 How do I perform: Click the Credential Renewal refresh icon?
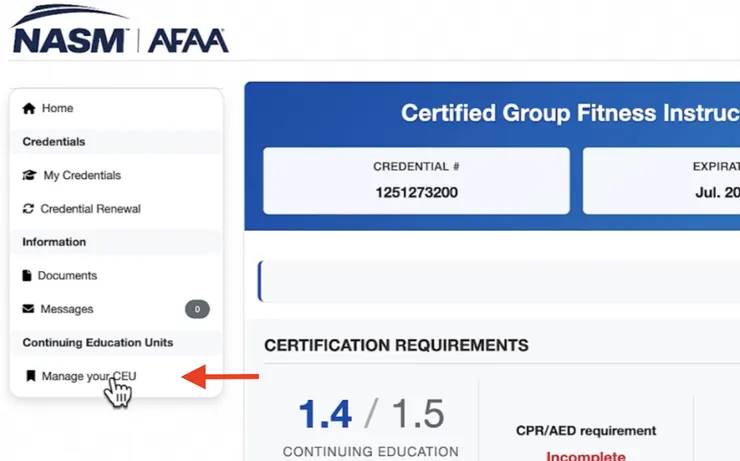pyautogui.click(x=28, y=209)
